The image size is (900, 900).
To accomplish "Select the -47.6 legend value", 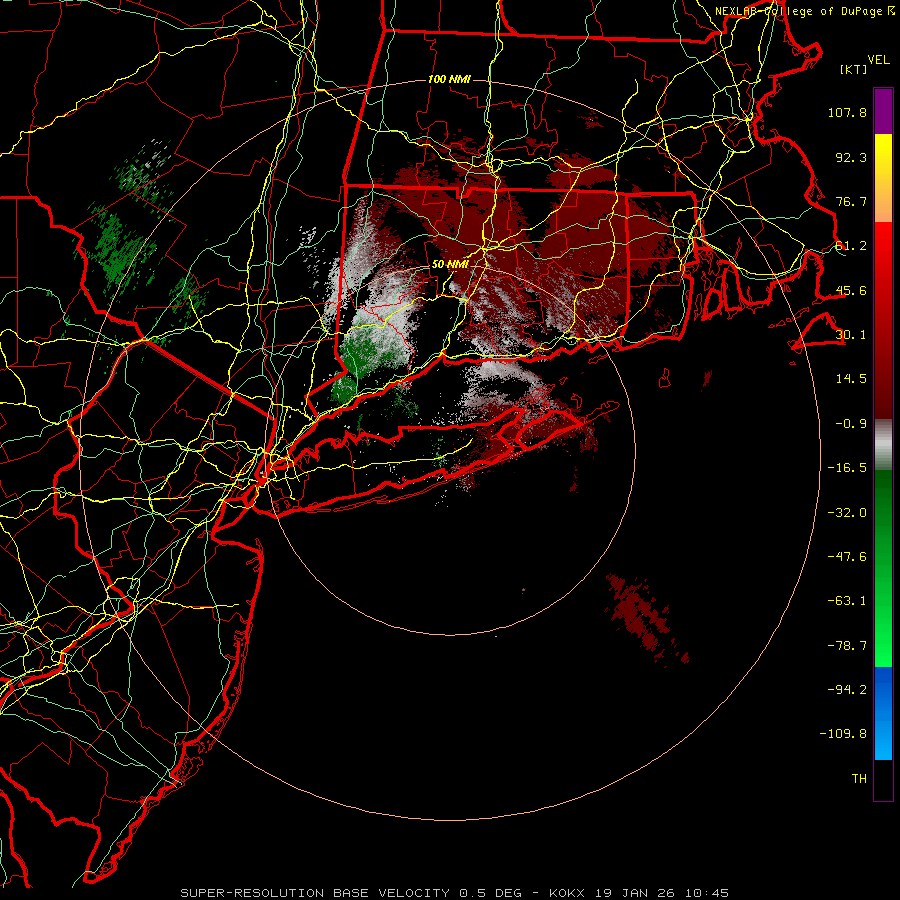I will pos(847,557).
